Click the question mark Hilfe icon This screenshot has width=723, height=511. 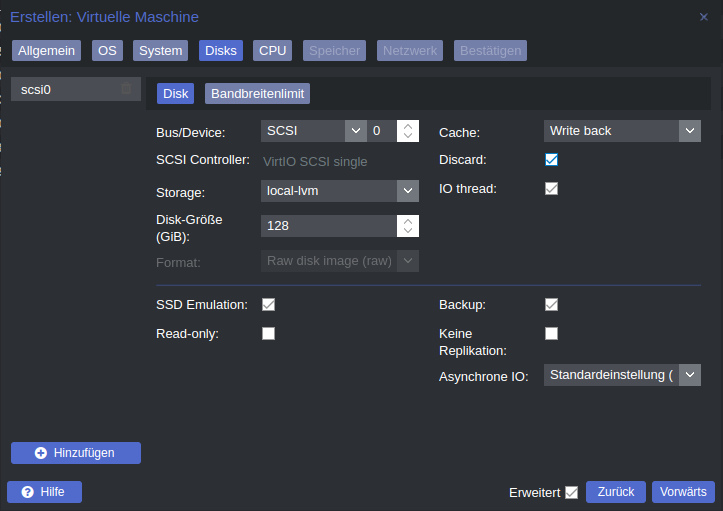tap(28, 492)
